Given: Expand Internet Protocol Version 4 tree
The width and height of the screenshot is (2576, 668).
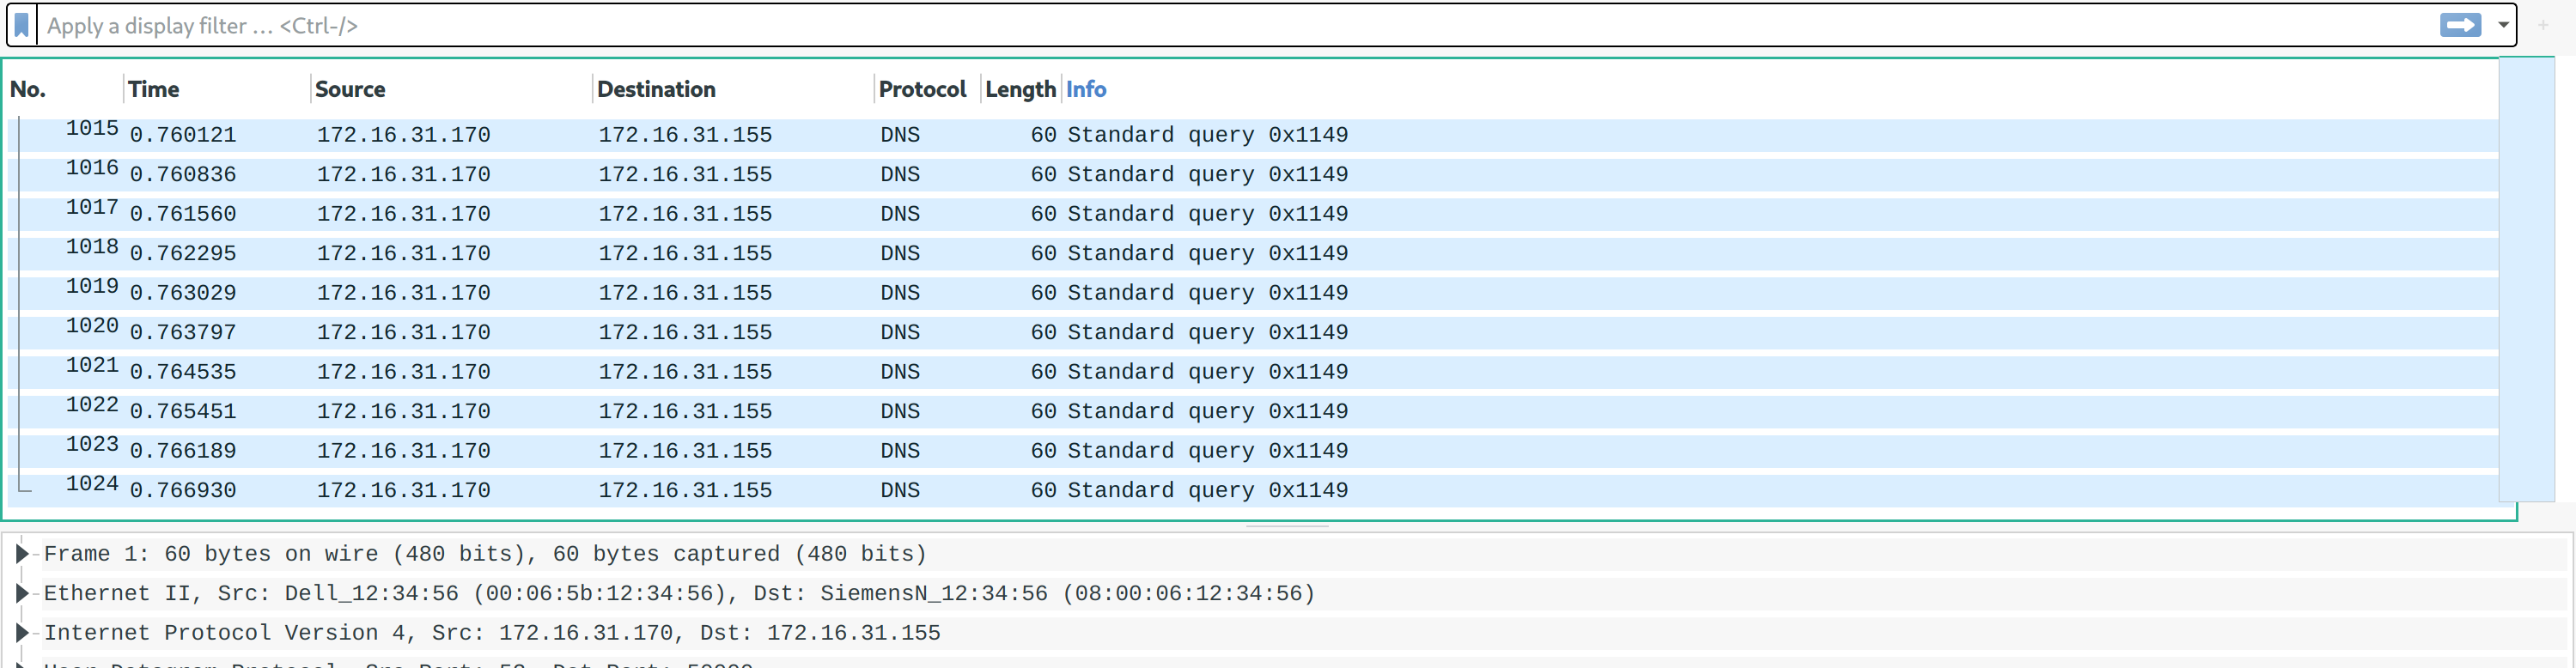Looking at the screenshot, I should [21, 633].
